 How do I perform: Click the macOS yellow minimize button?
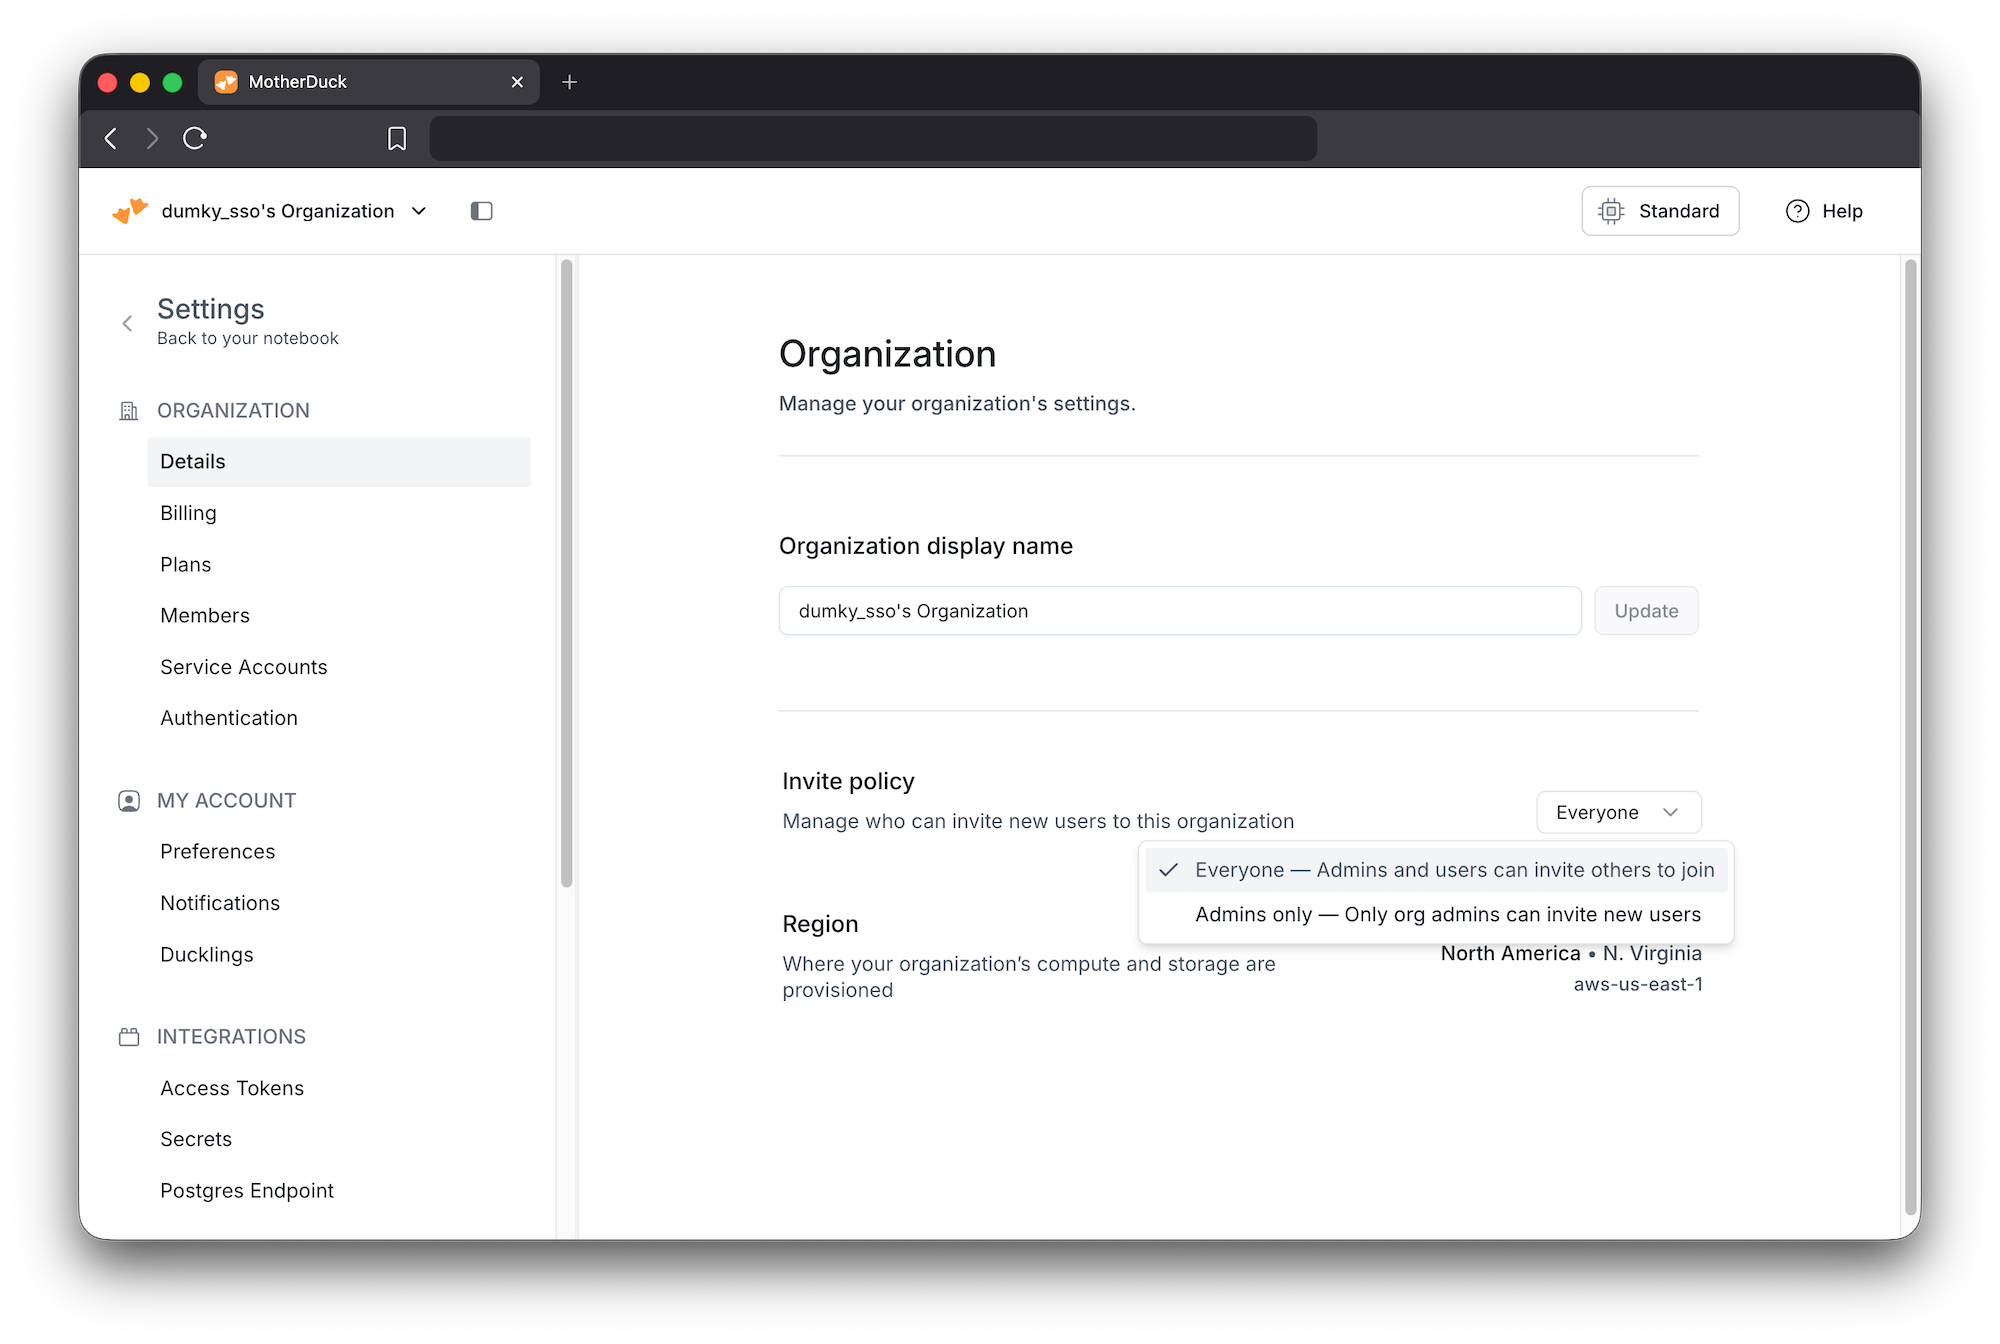[140, 82]
